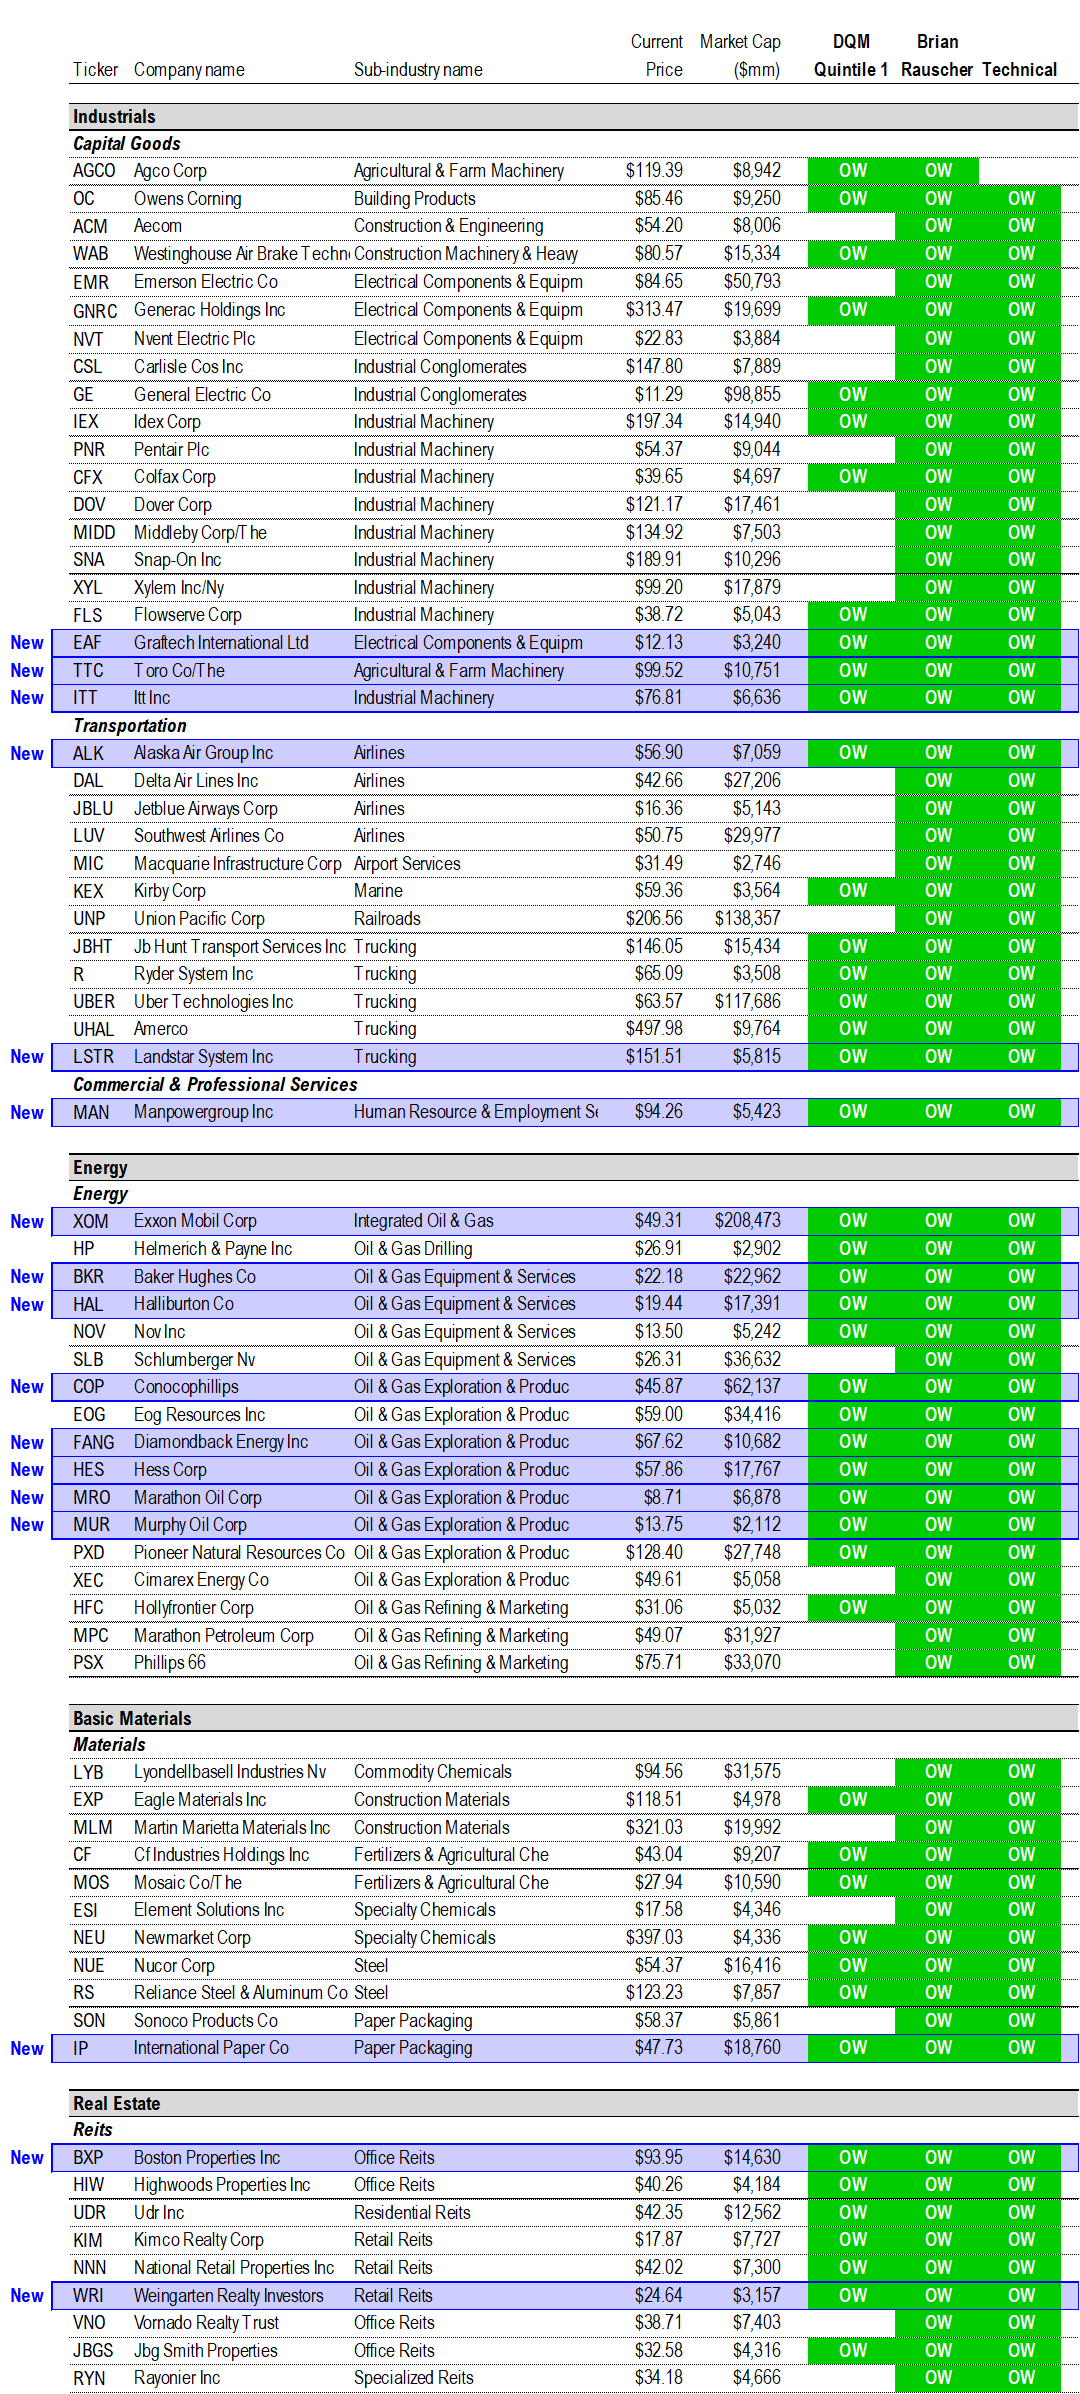Click the GE ticker cell
This screenshot has height=2394, width=1080.
(x=83, y=395)
